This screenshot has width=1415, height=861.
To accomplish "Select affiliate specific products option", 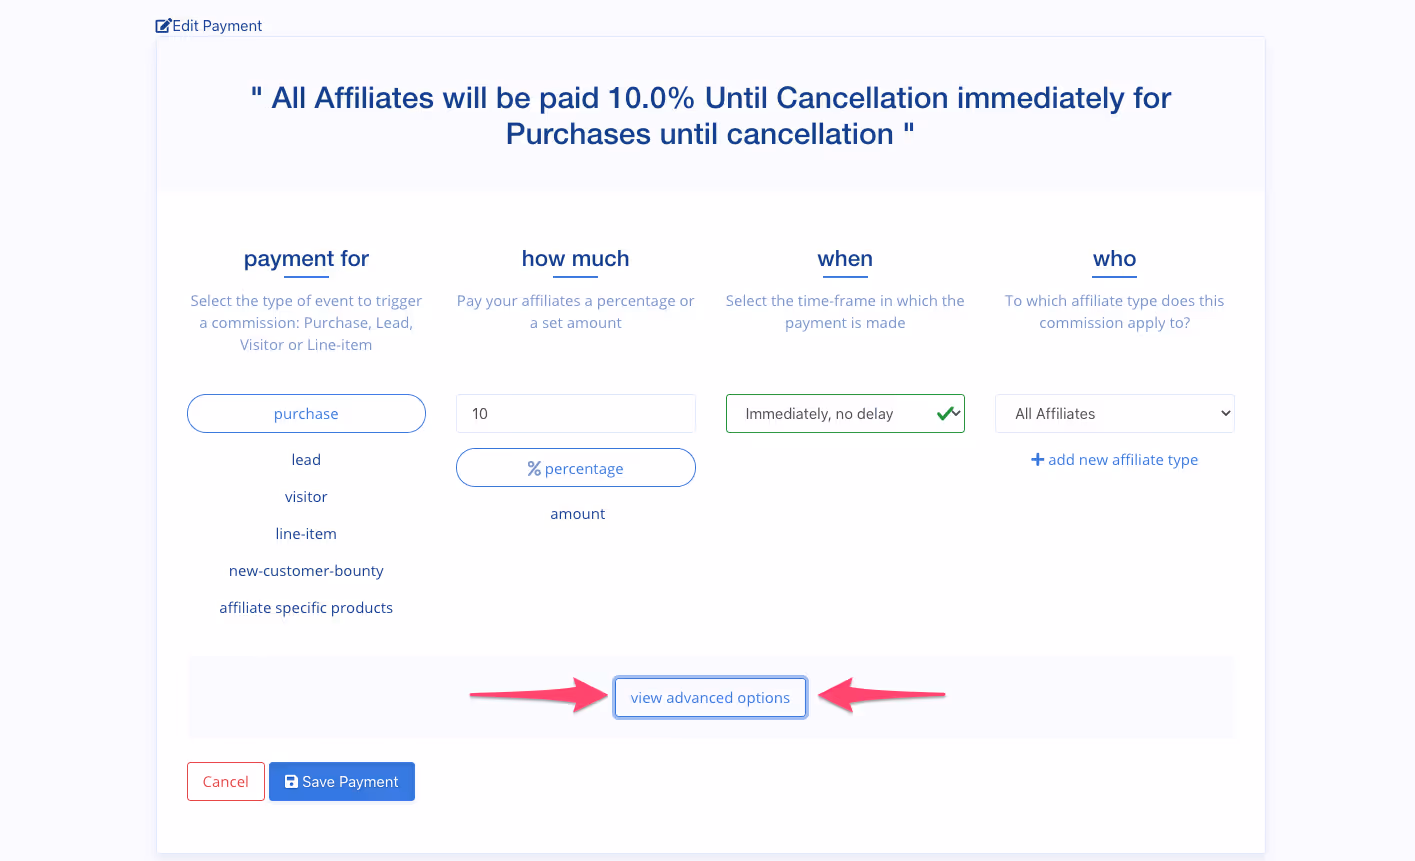I will coord(306,607).
